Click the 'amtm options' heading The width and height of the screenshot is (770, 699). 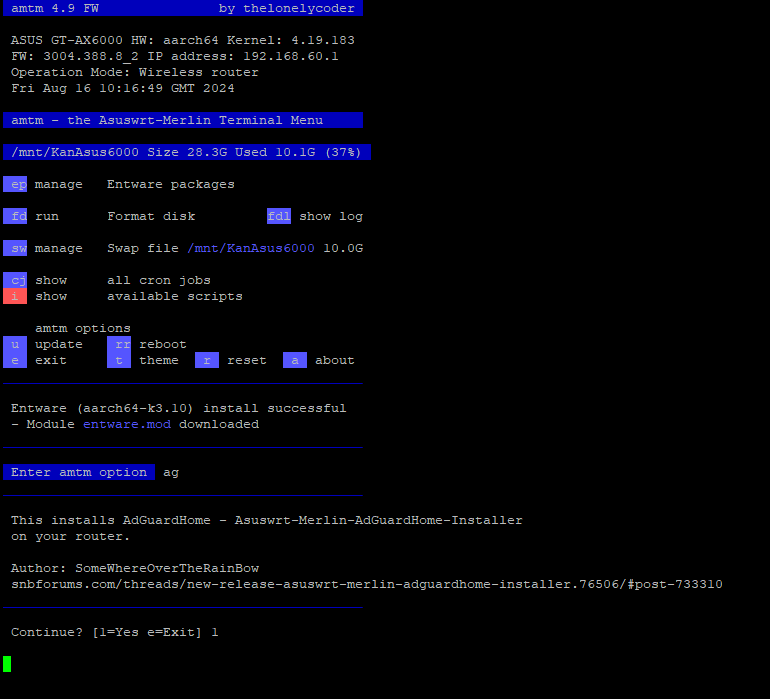(x=83, y=328)
